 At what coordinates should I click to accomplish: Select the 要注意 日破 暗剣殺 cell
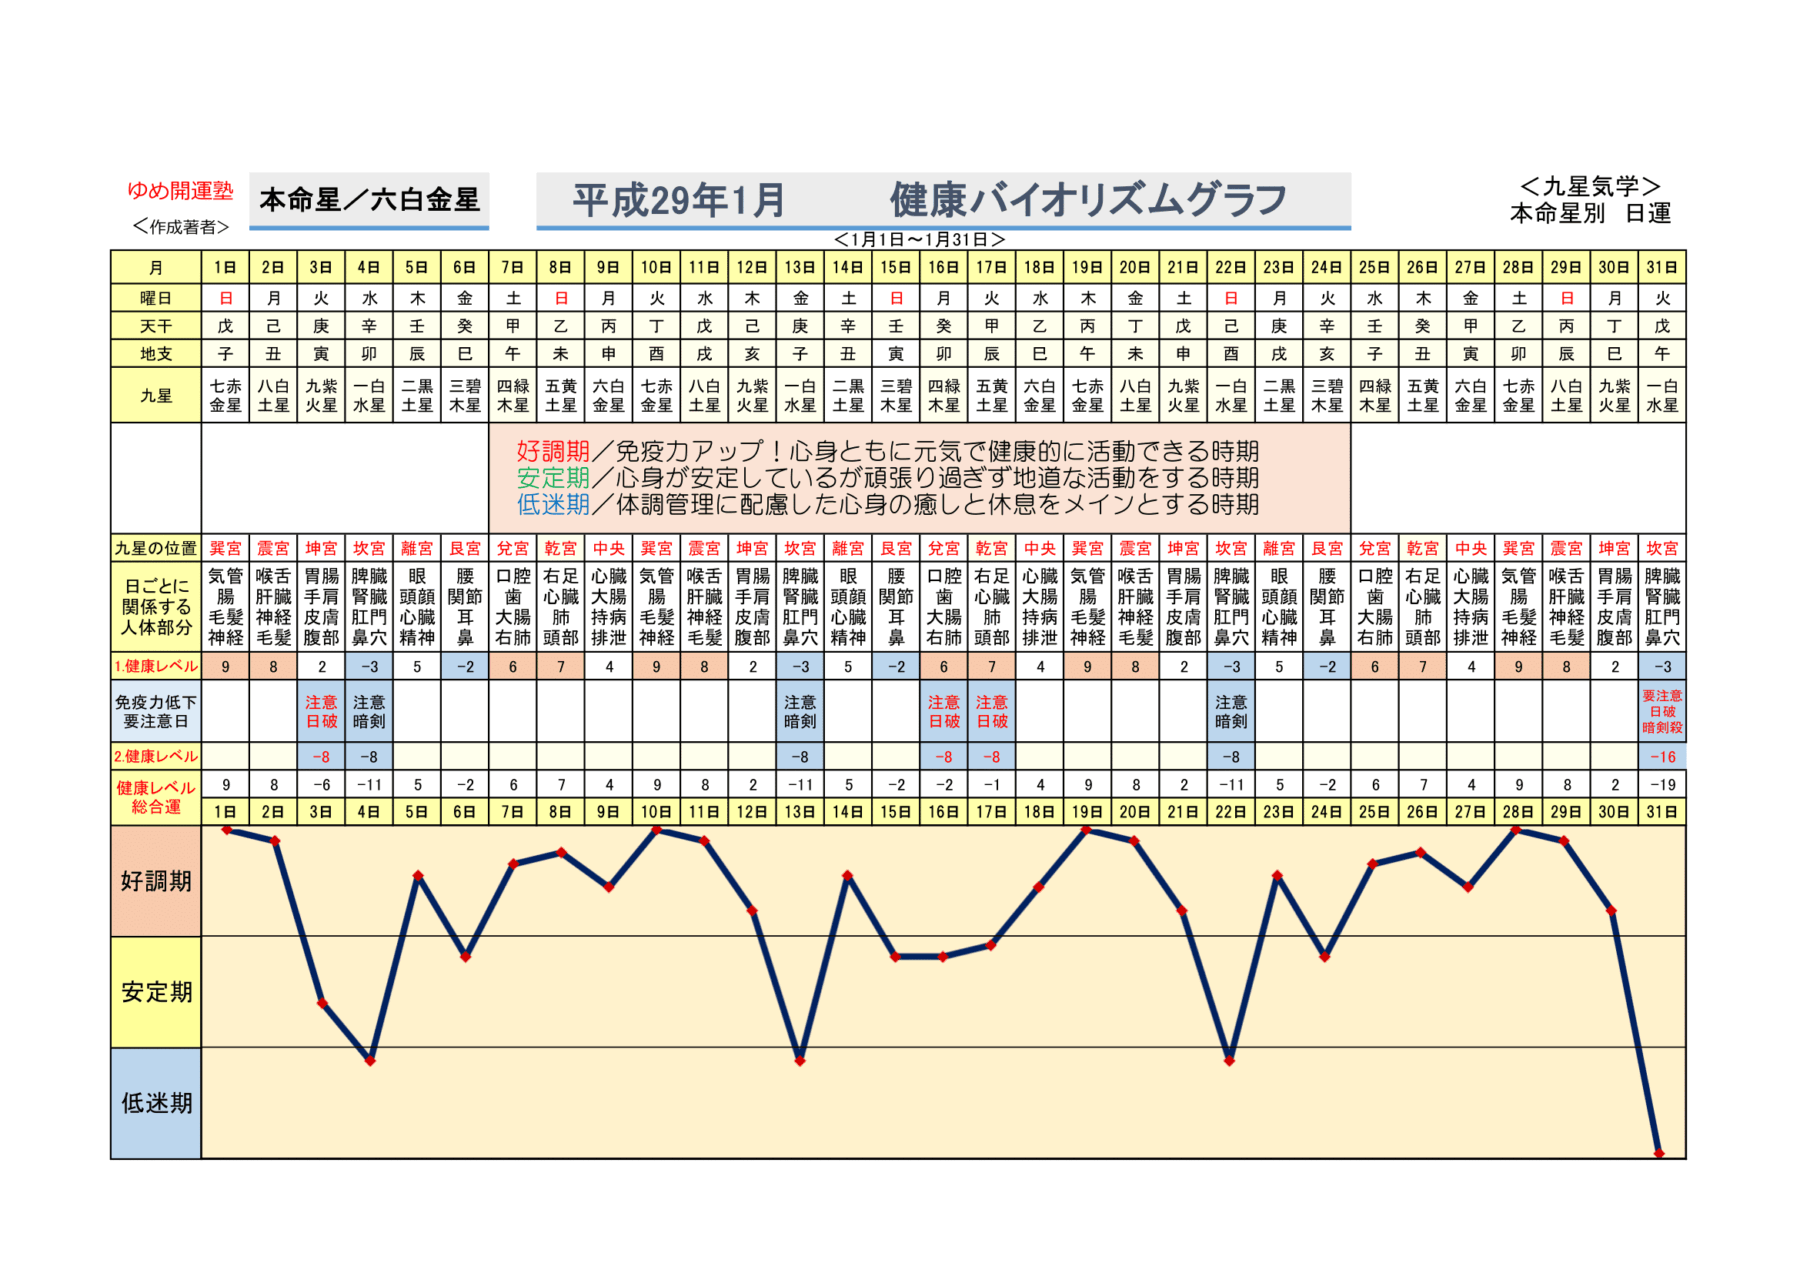pyautogui.click(x=1662, y=711)
